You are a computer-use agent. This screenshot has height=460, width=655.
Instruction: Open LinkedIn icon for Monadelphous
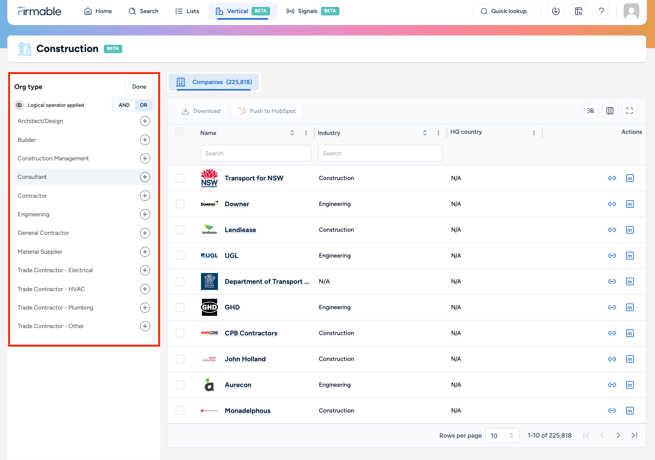[x=630, y=411]
